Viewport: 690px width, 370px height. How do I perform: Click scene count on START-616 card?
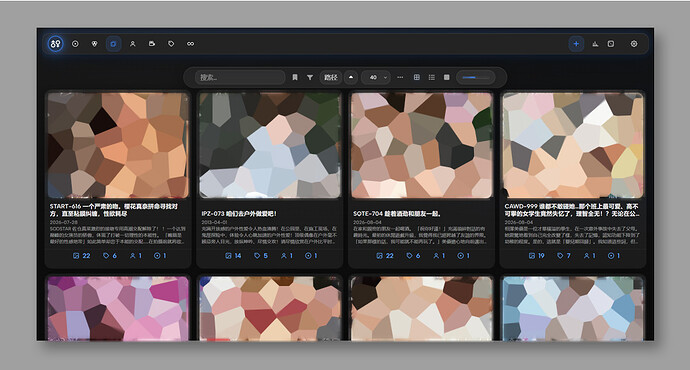point(160,256)
